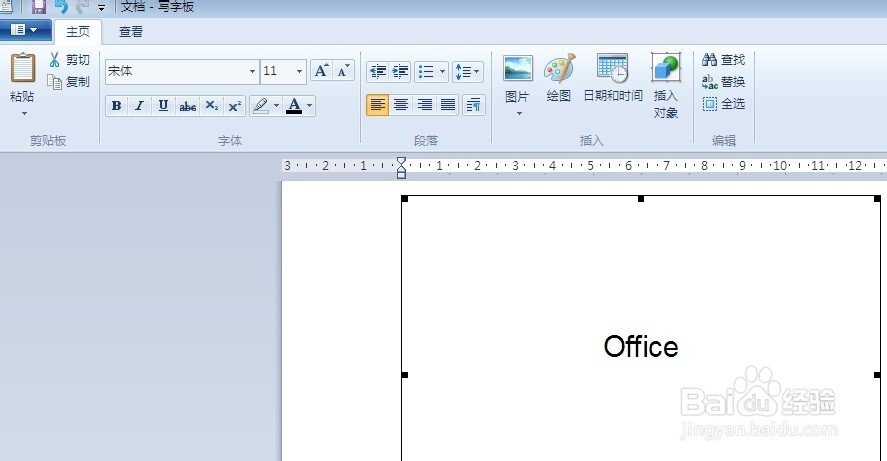Toggle italic formatting
887x461 pixels.
point(139,106)
